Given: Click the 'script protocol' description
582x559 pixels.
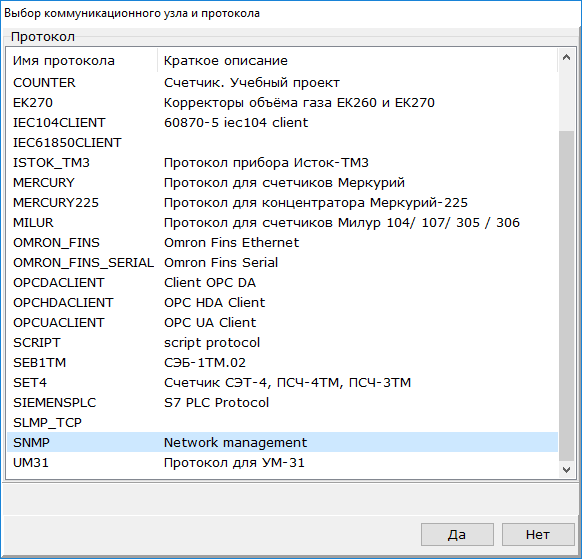Looking at the screenshot, I should coord(212,343).
